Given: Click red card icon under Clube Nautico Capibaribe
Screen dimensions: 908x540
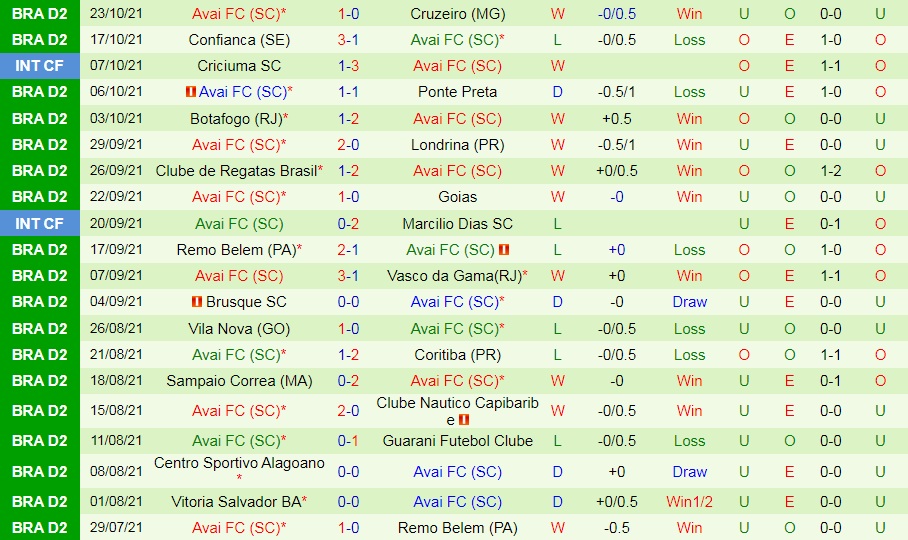Looking at the screenshot, I should tap(465, 420).
